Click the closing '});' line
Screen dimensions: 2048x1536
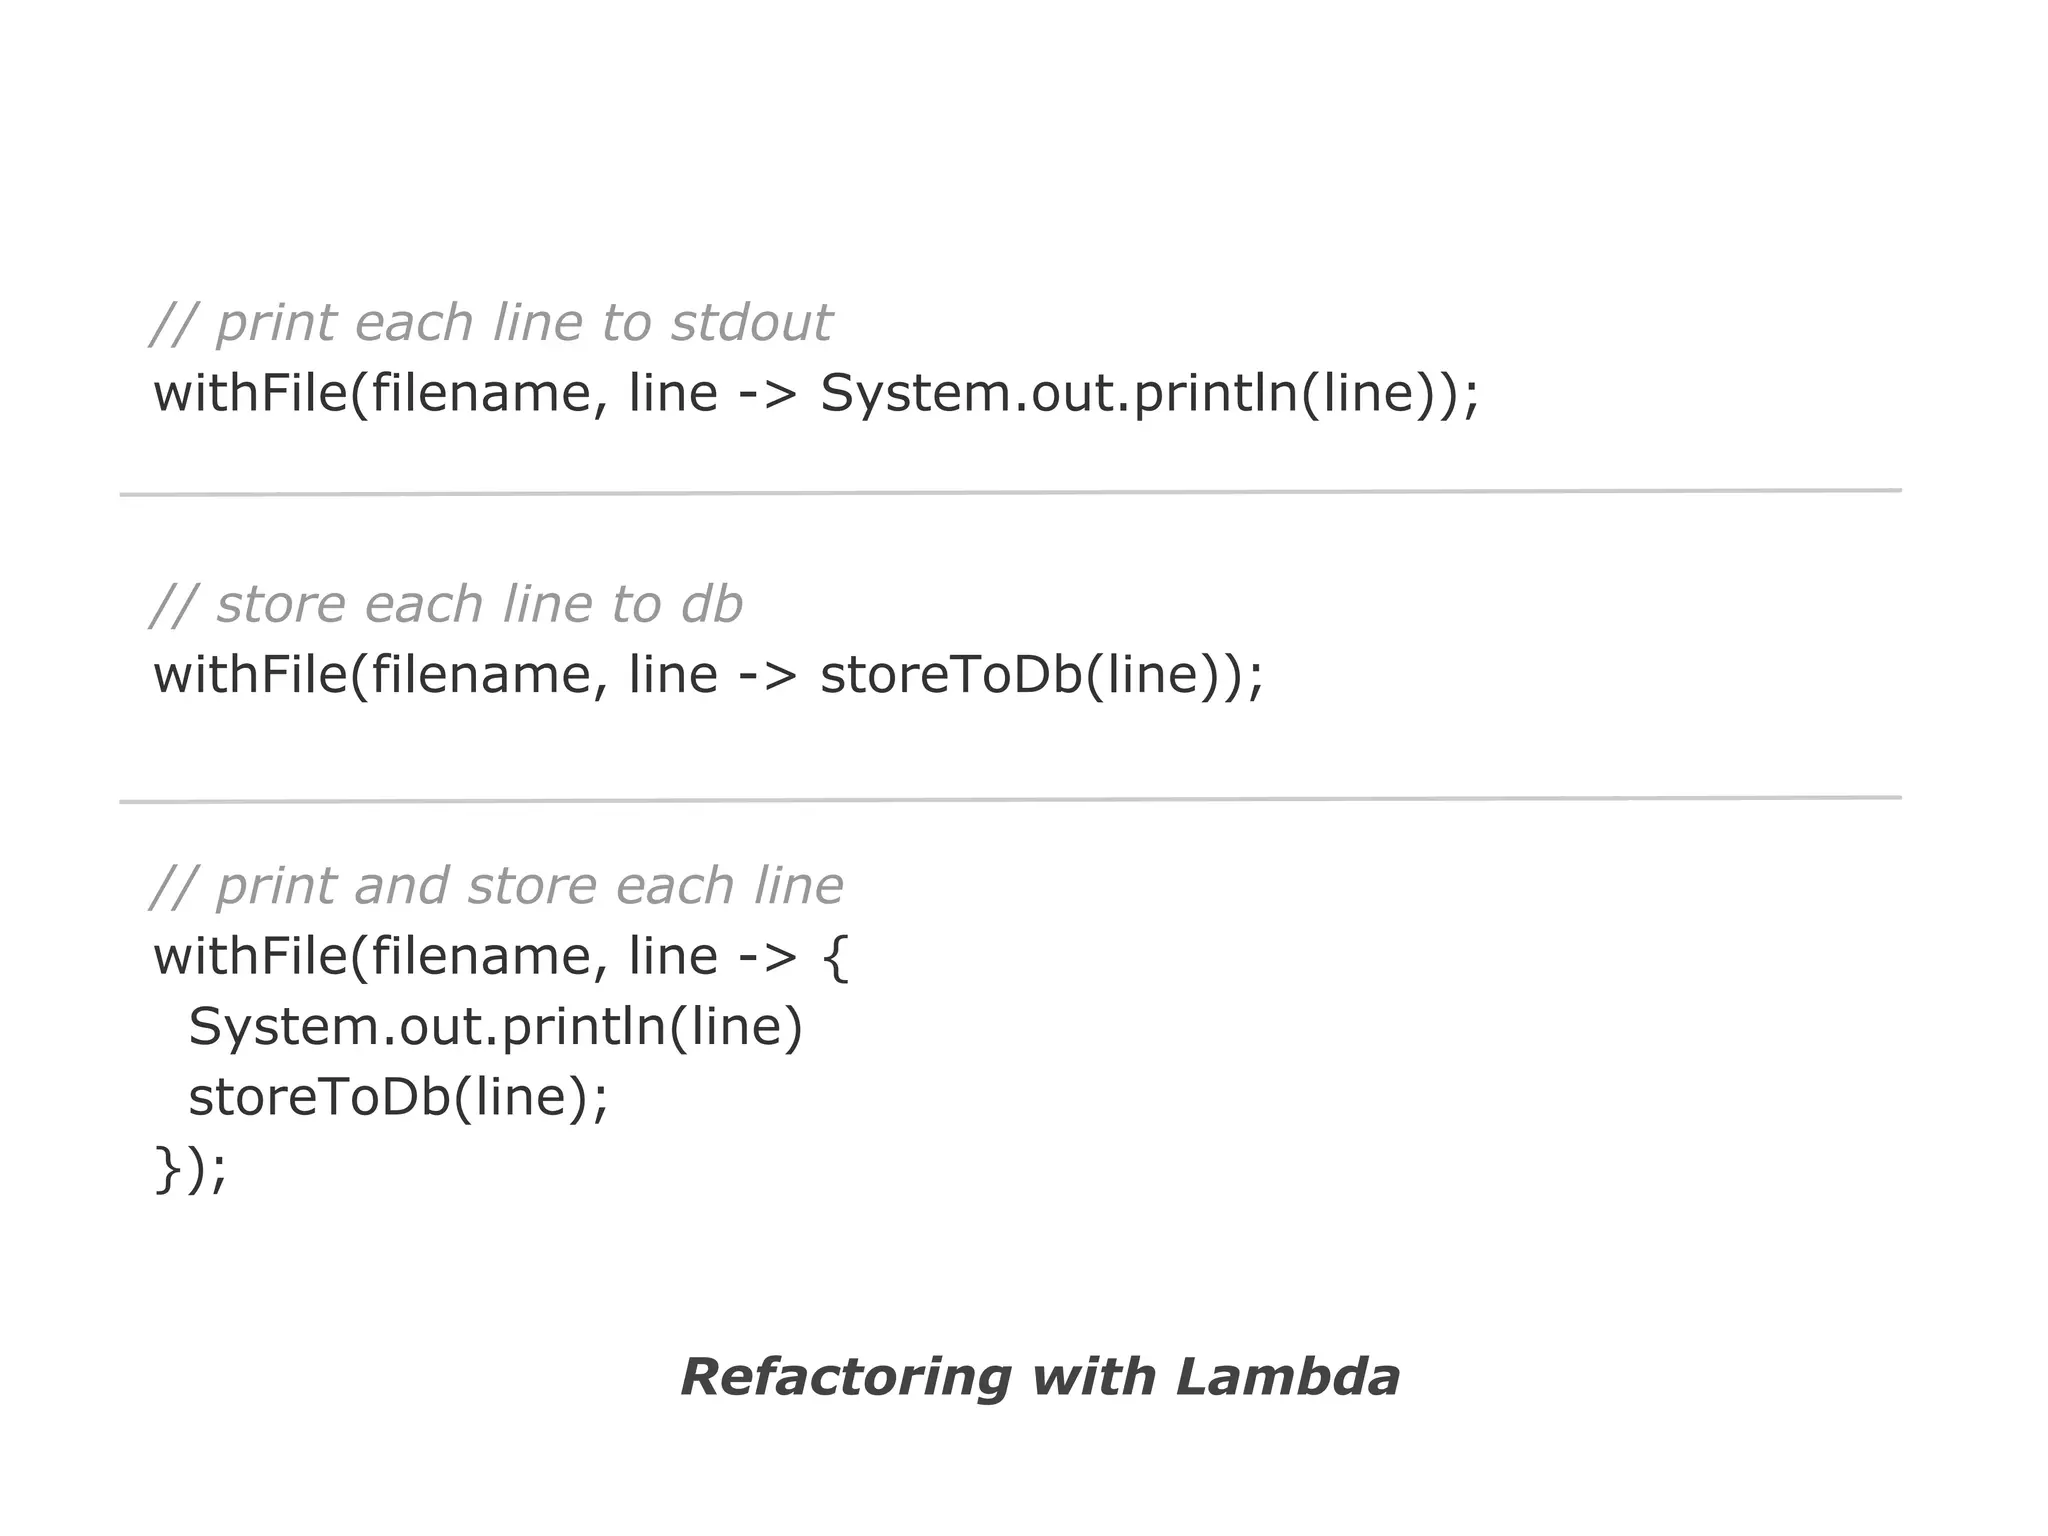pyautogui.click(x=190, y=1168)
